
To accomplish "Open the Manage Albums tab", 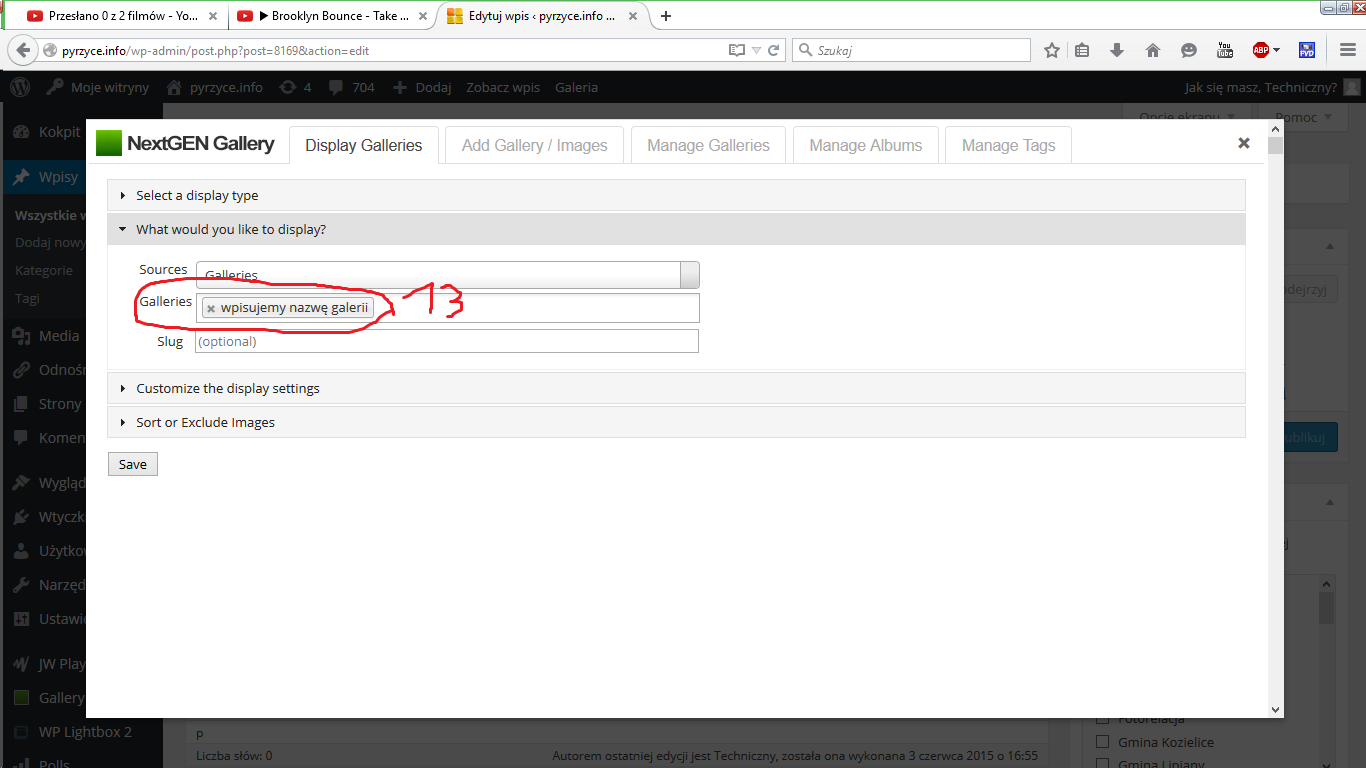I will [865, 145].
